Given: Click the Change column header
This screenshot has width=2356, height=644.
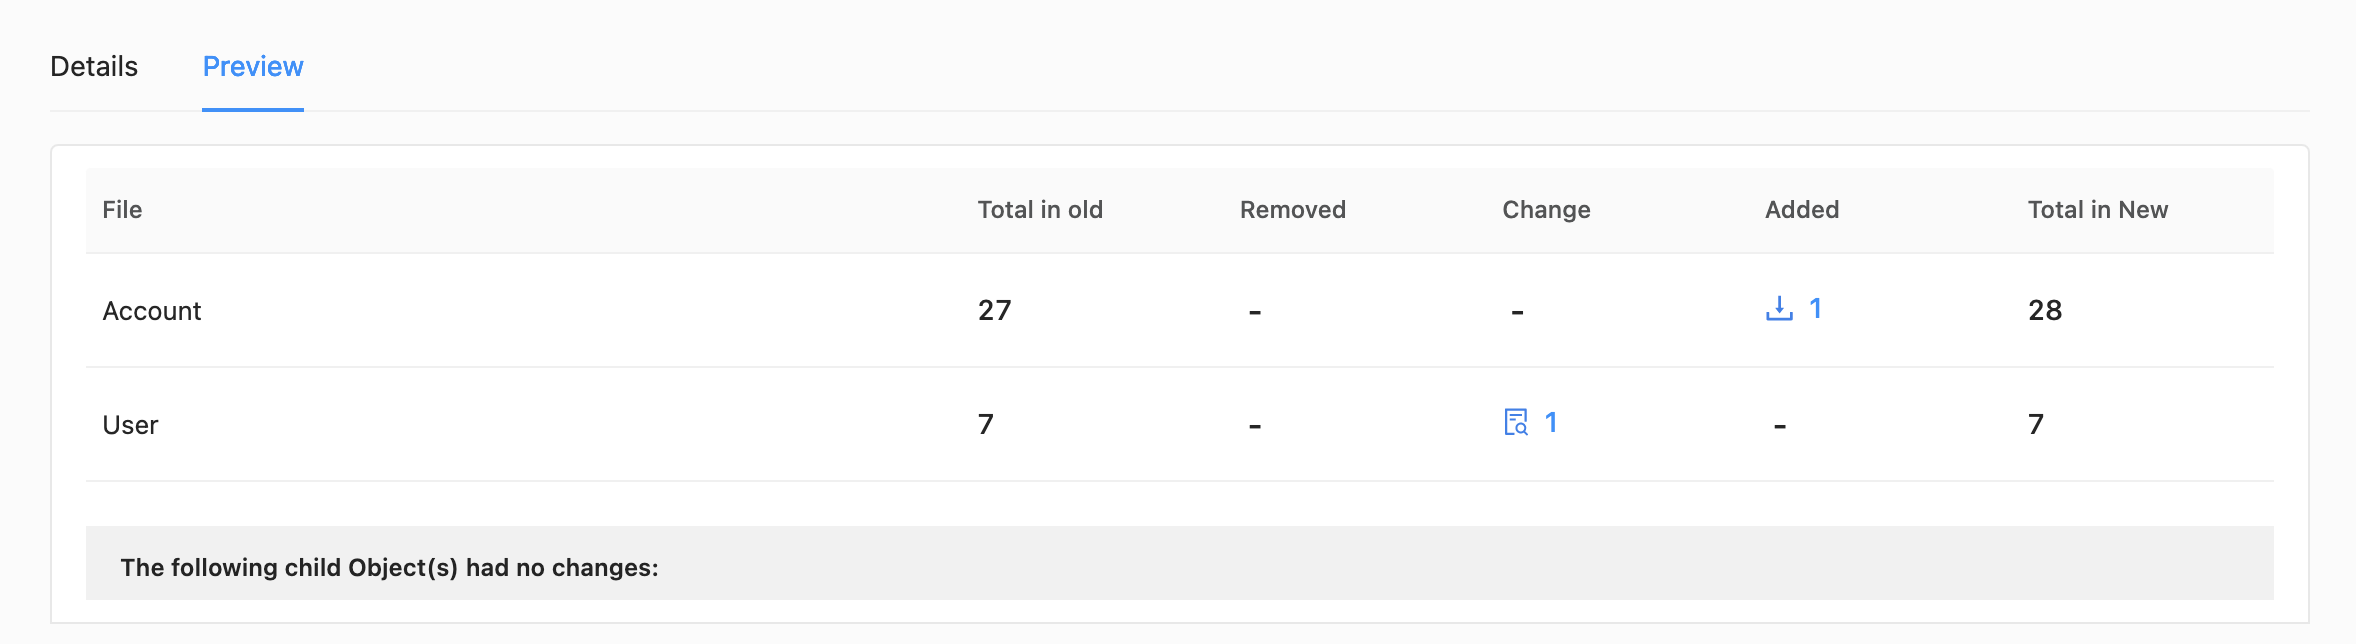Looking at the screenshot, I should [x=1546, y=210].
